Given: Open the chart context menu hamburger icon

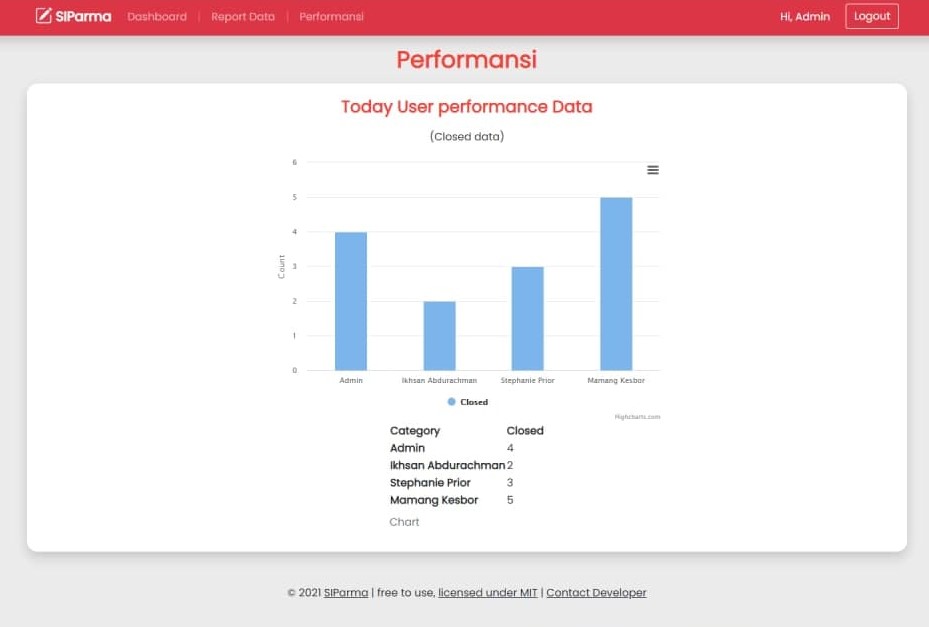Looking at the screenshot, I should pos(653,170).
